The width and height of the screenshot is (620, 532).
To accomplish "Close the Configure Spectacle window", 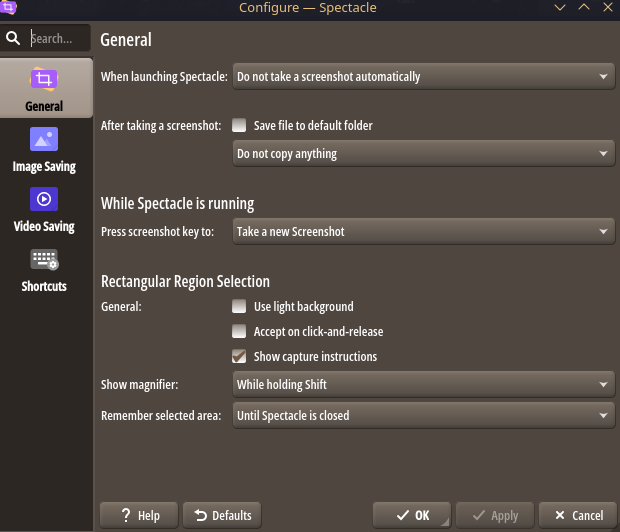I will coord(608,7).
